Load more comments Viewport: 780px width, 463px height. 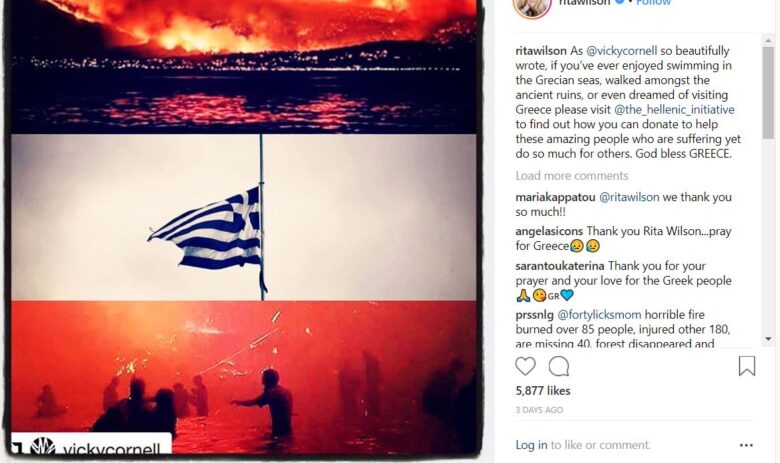(x=572, y=176)
